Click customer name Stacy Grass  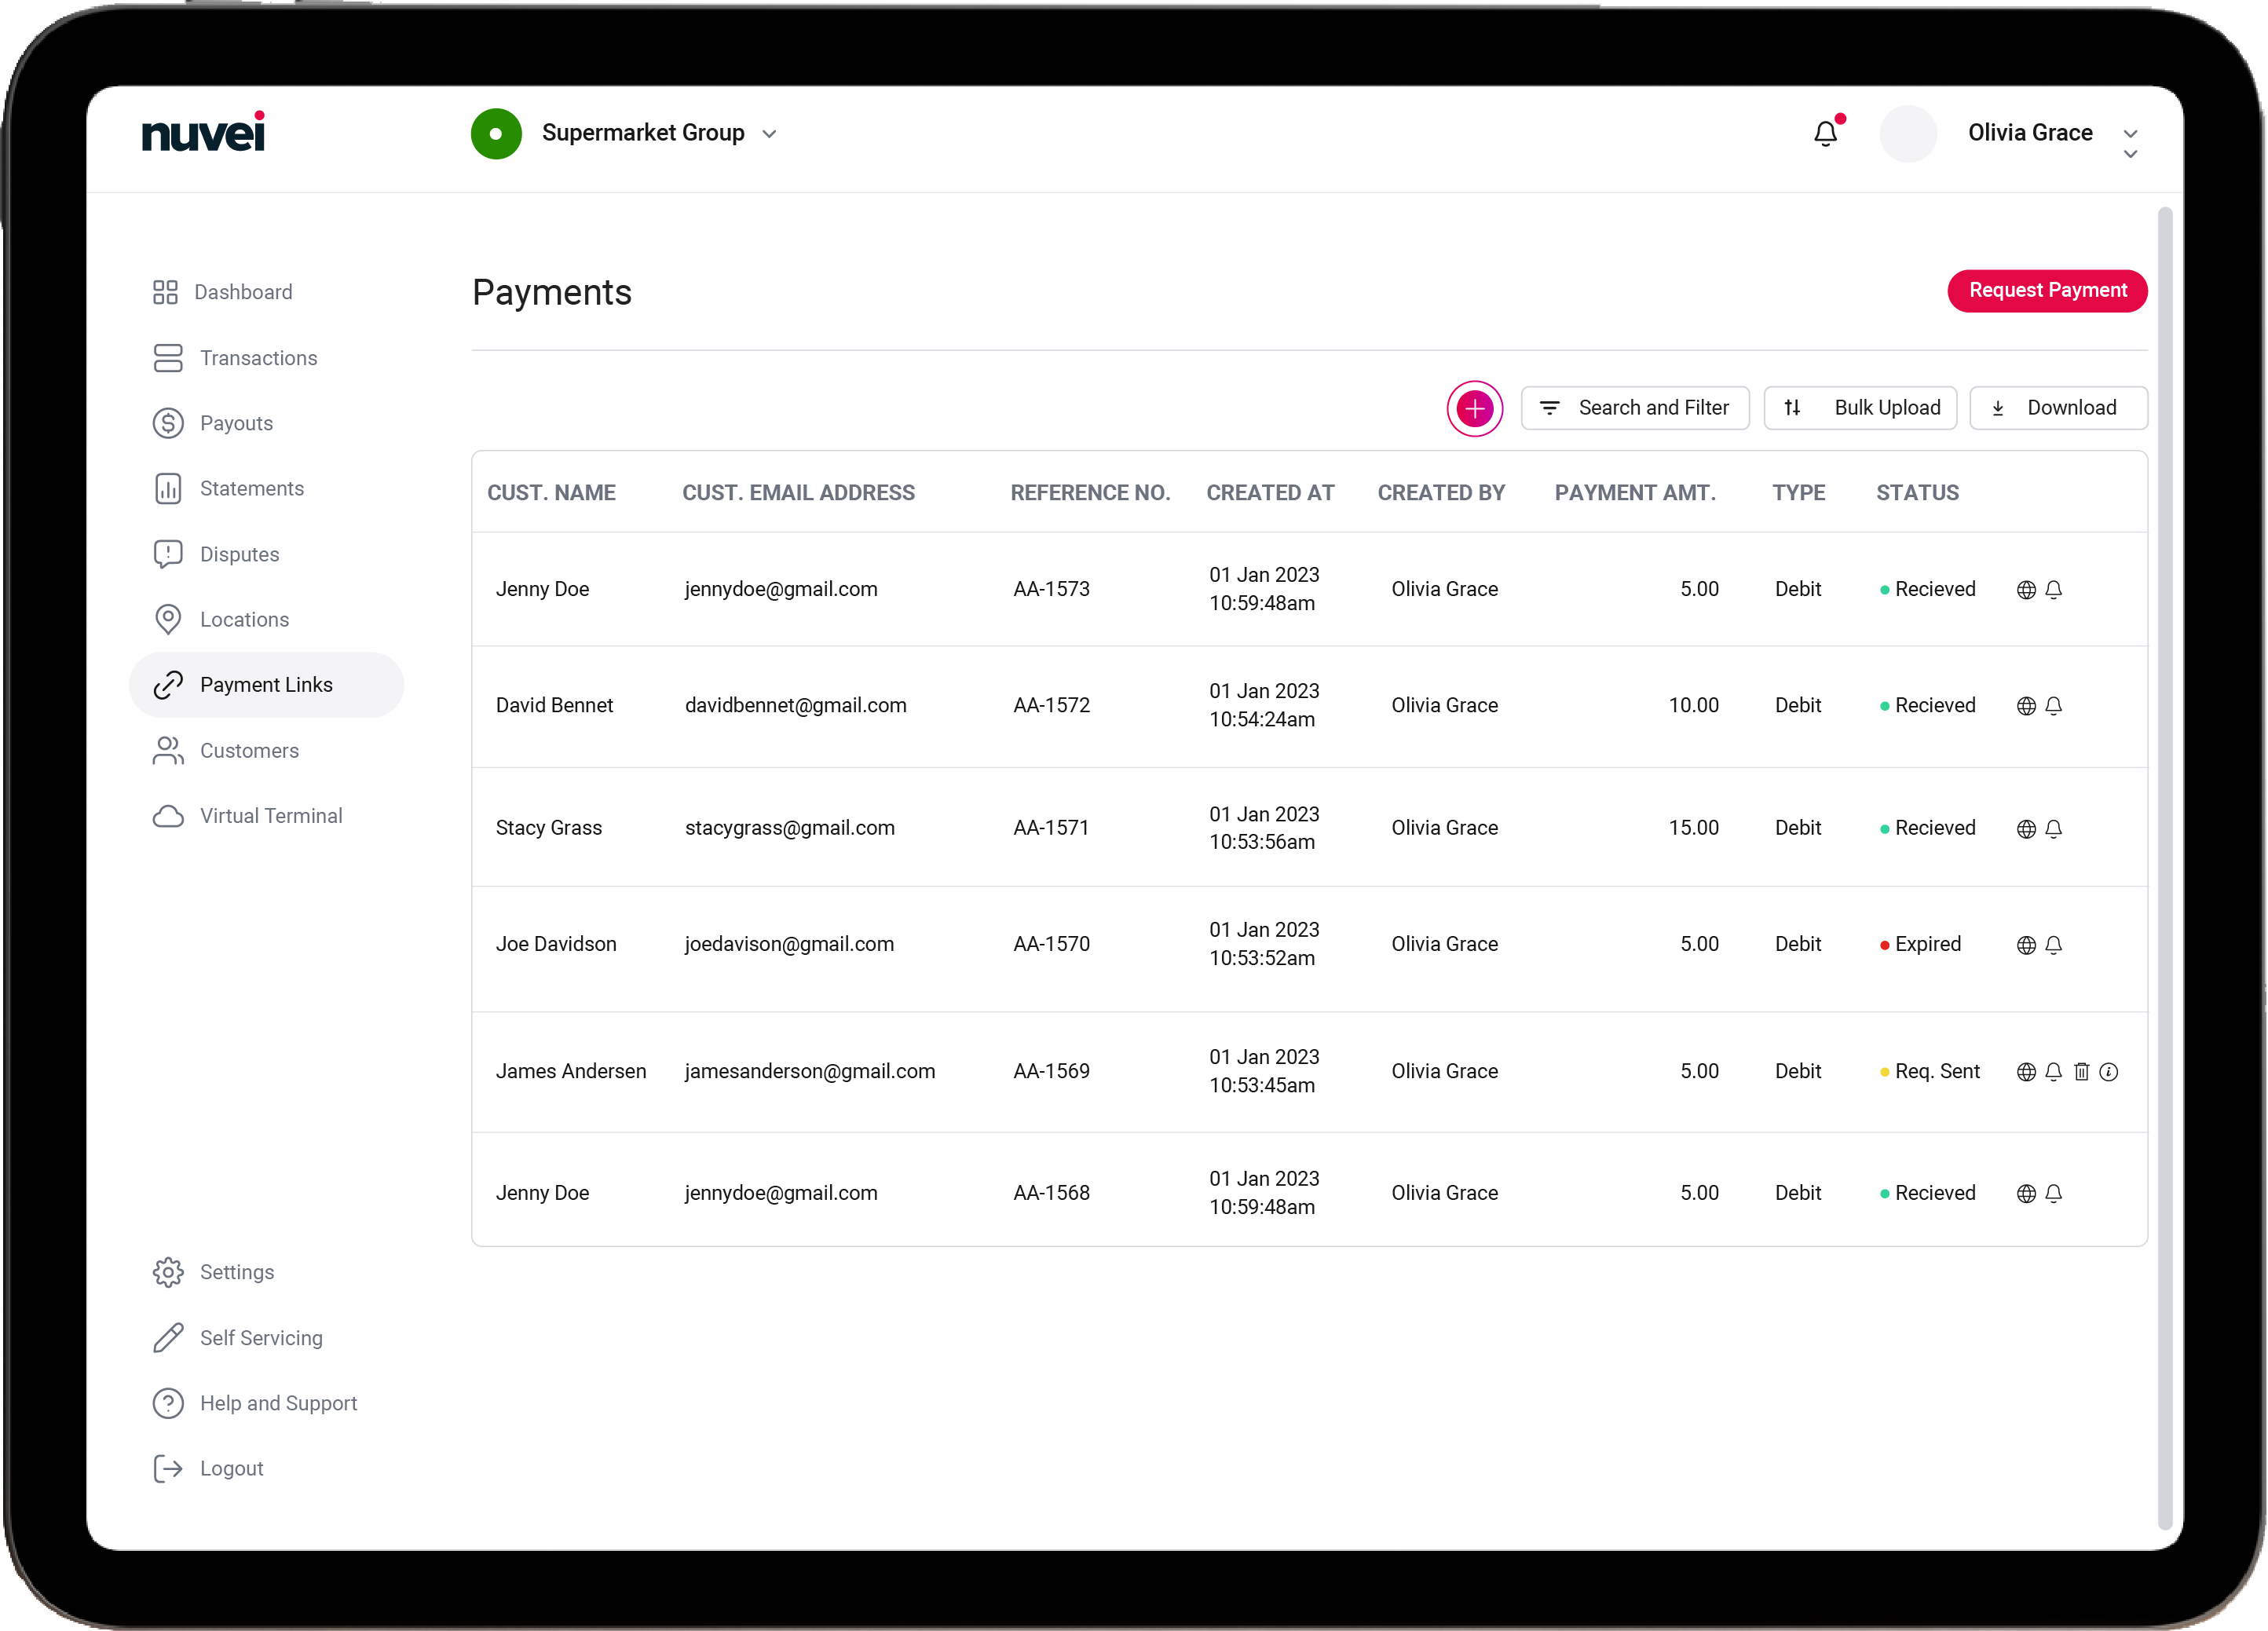point(549,829)
